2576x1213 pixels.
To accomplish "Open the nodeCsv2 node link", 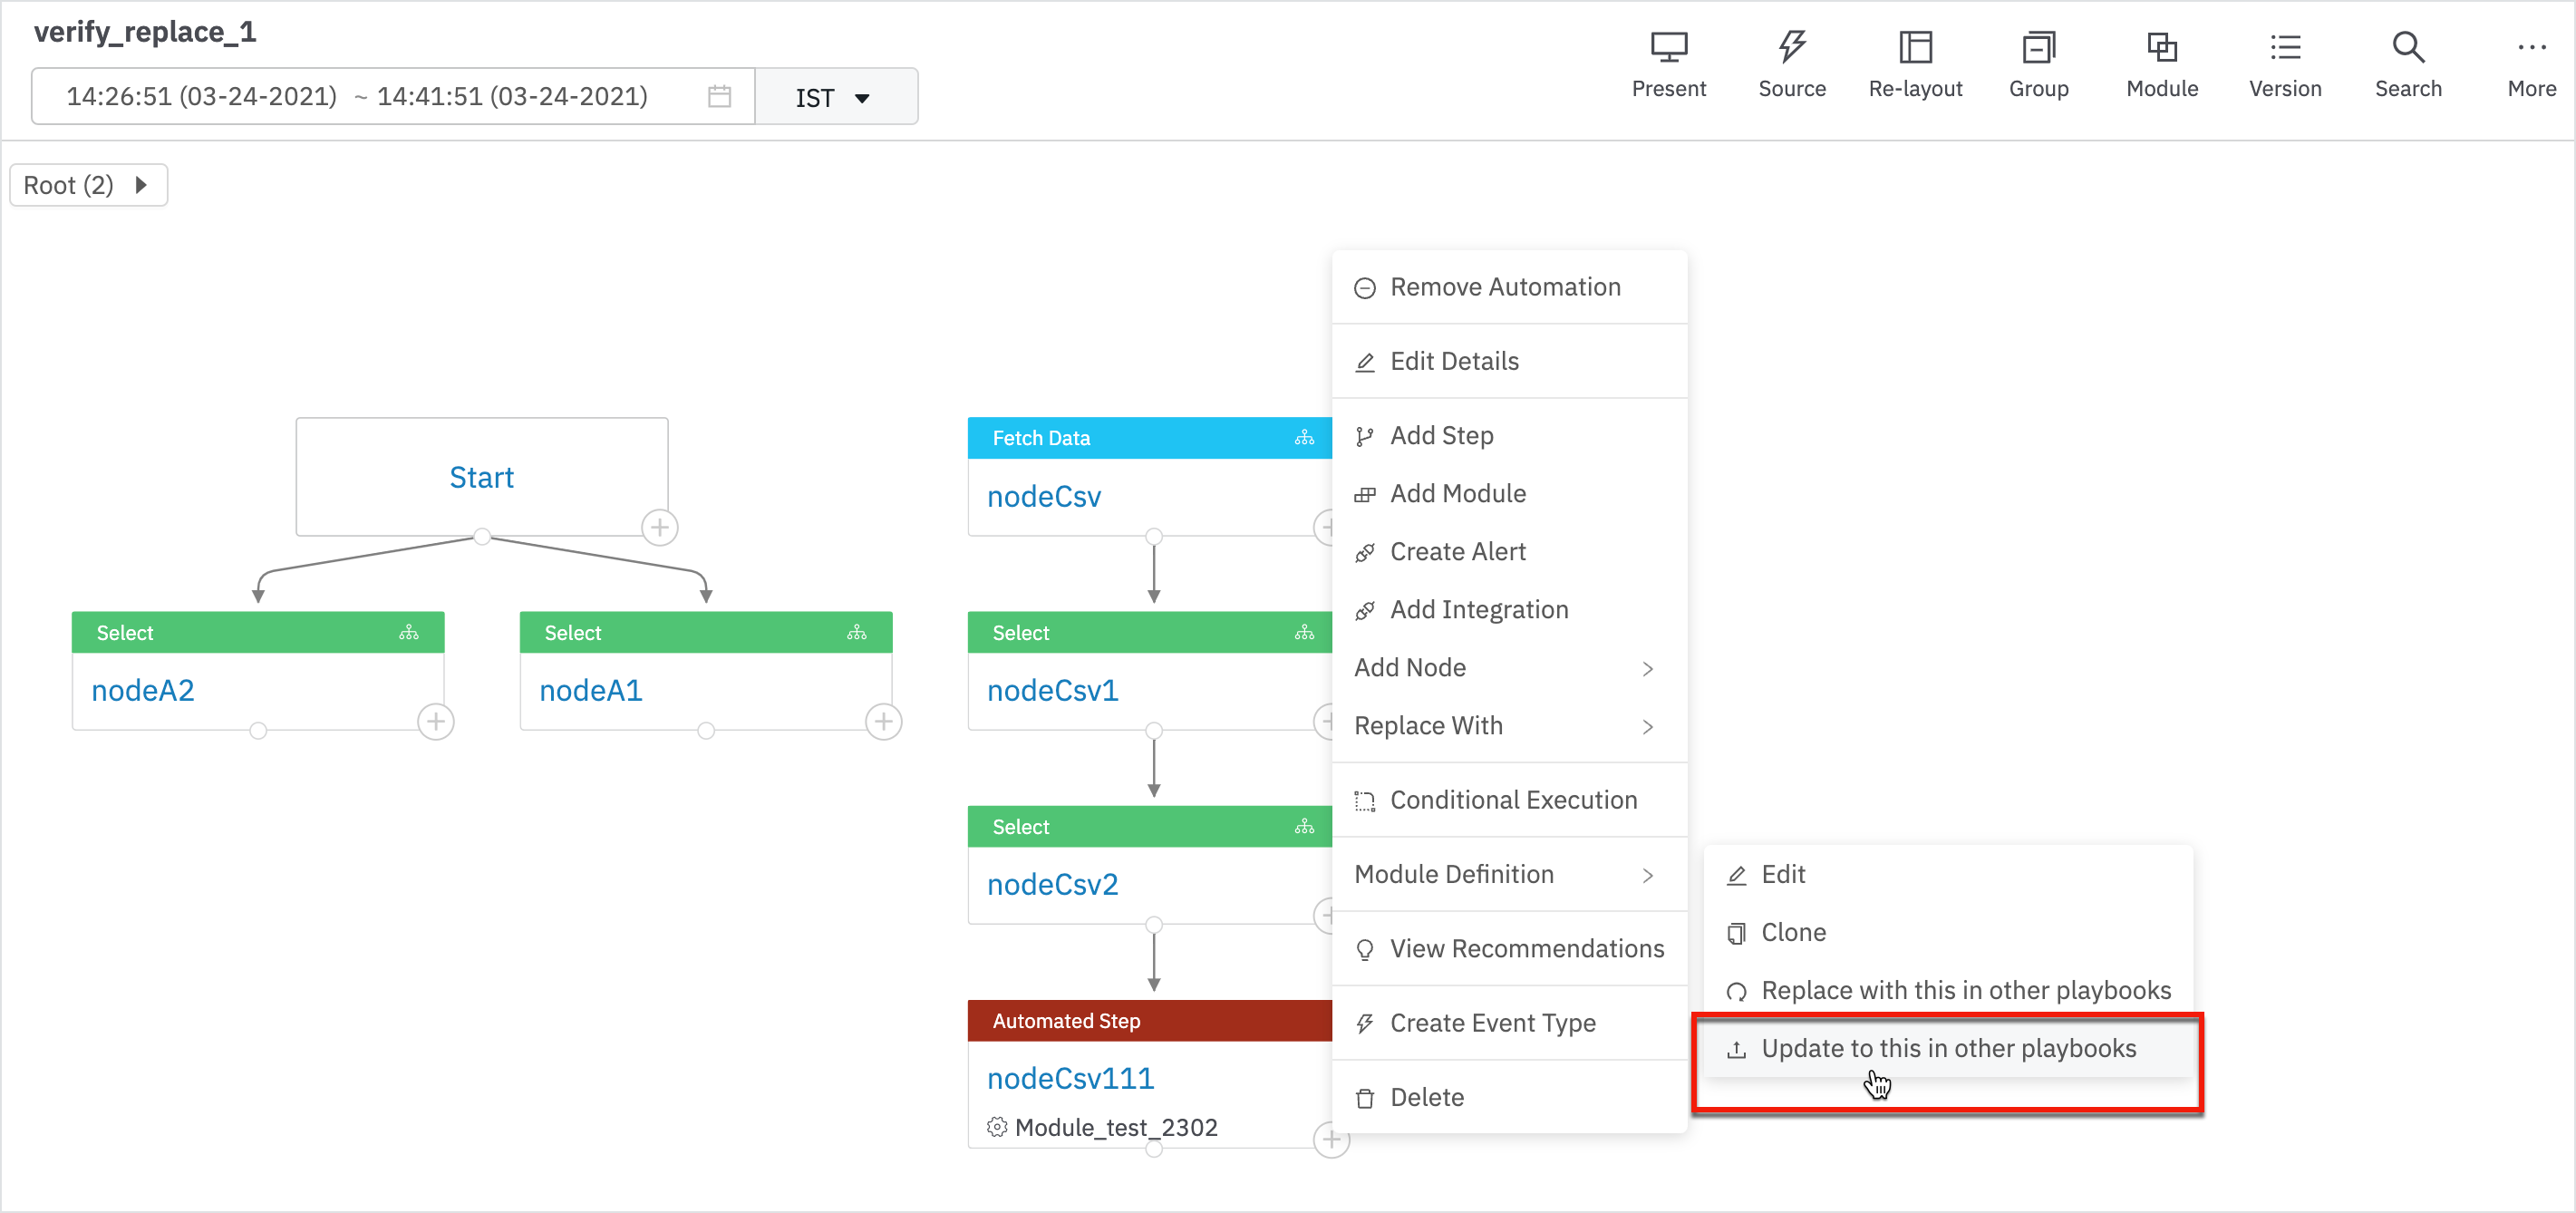I will (x=1053, y=884).
